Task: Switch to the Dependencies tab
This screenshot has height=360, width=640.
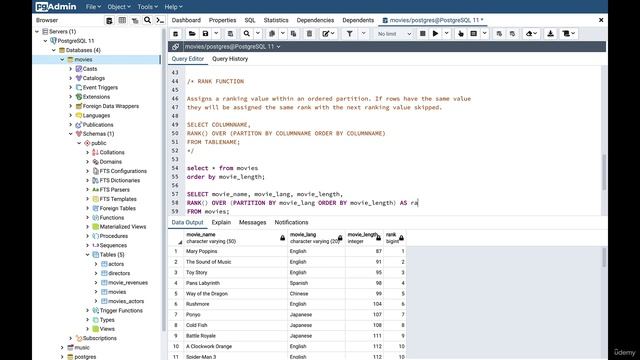Action: point(315,20)
